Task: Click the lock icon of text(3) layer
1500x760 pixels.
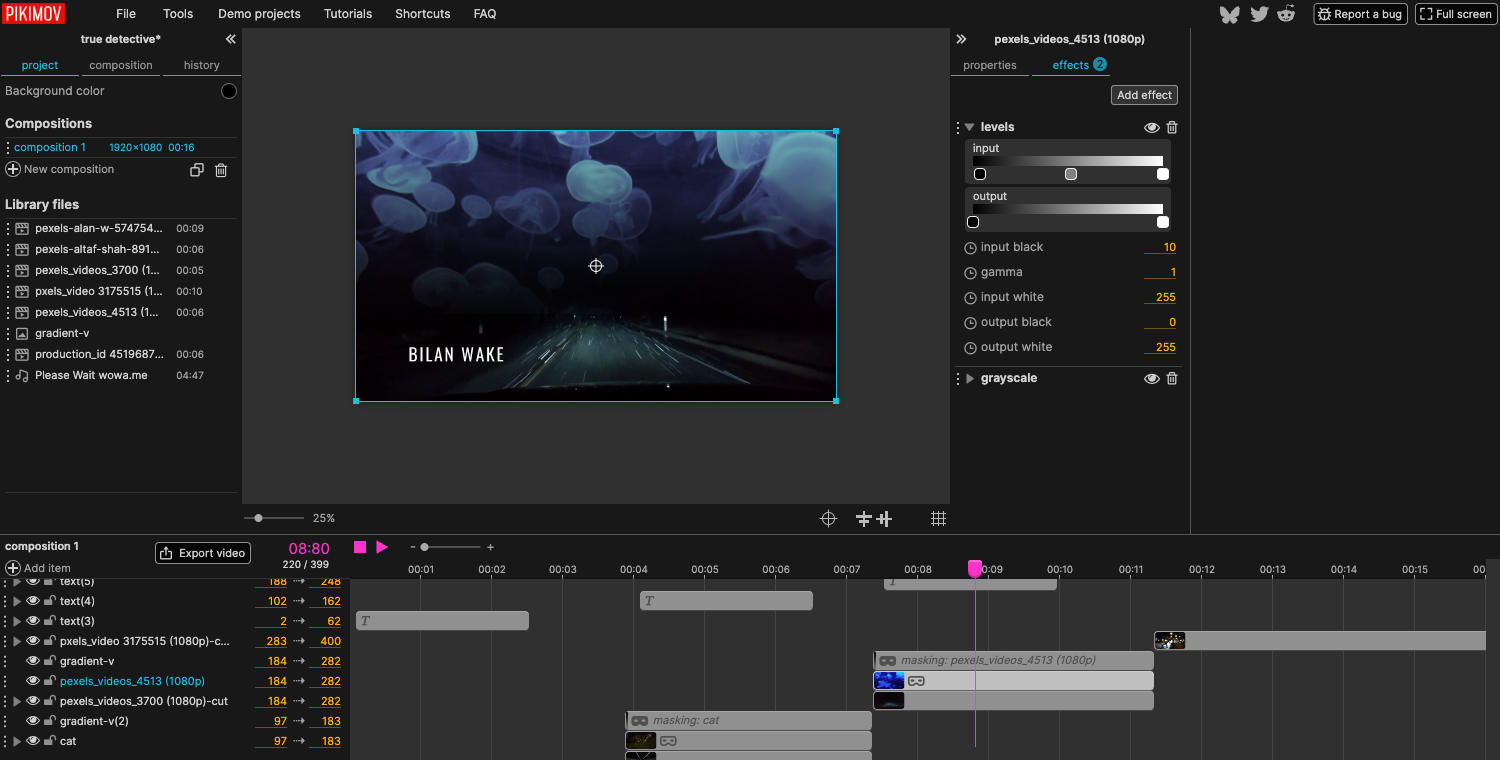Action: click(x=49, y=621)
